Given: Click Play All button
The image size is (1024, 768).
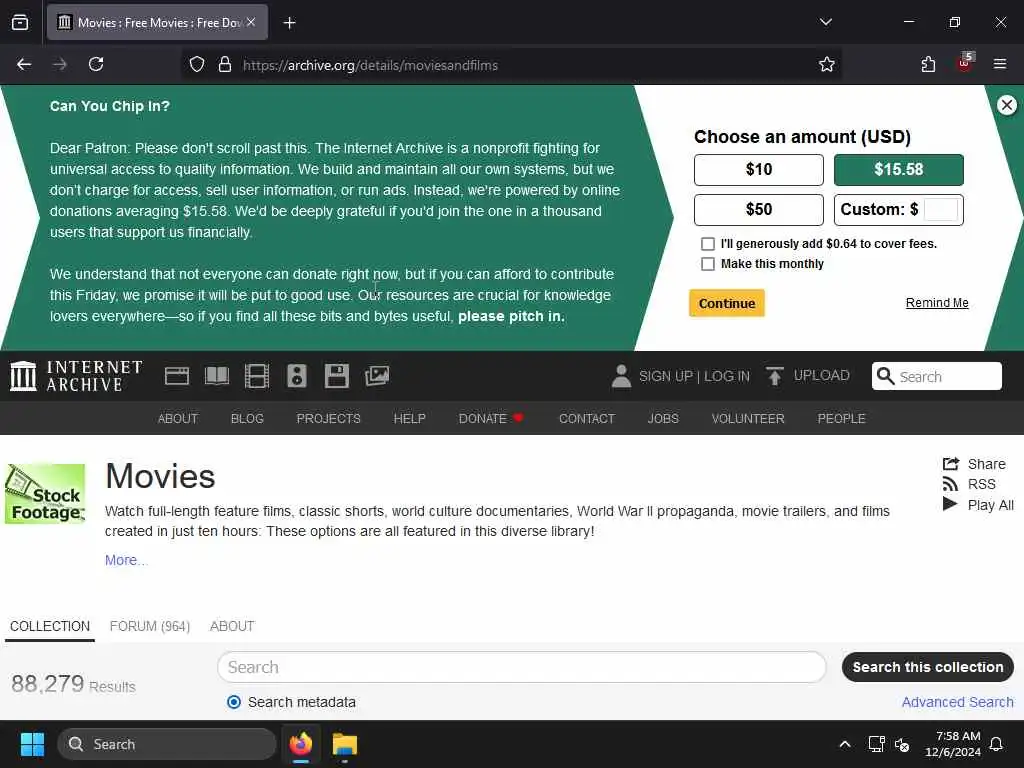Looking at the screenshot, I should tap(978, 505).
